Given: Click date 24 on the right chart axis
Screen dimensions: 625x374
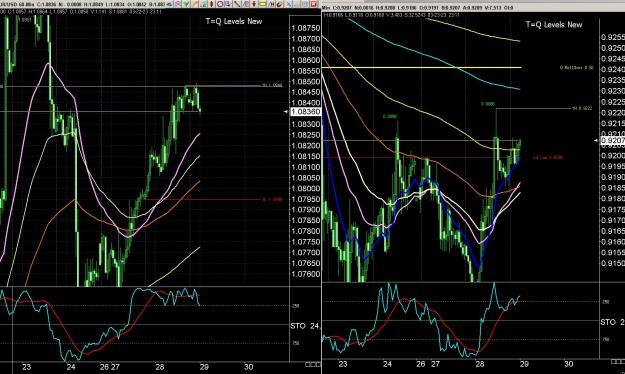Looking at the screenshot, I should (x=387, y=364).
